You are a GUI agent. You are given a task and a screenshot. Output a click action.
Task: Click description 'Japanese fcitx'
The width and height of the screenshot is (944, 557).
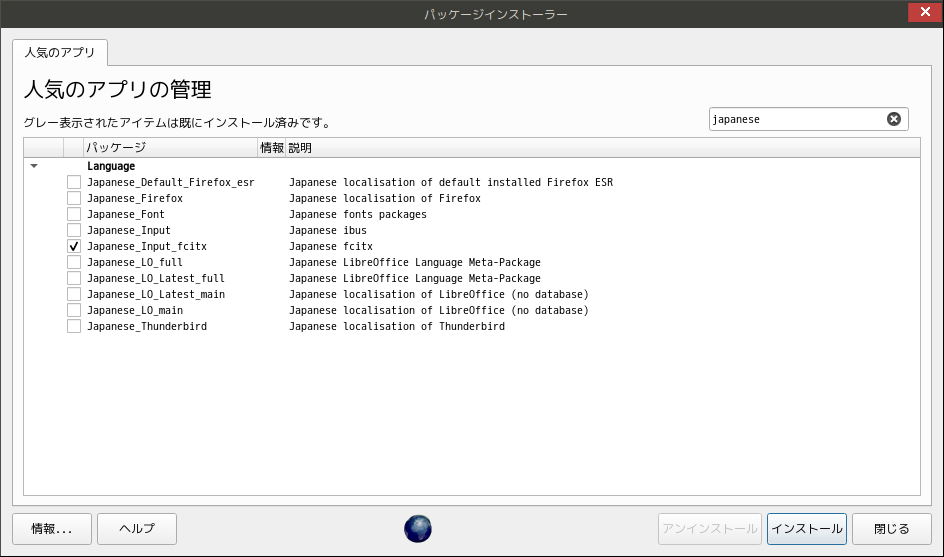click(x=331, y=246)
